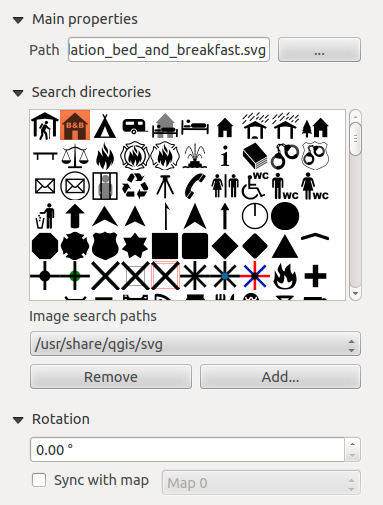Select the male WC icon
The image size is (383, 505).
point(285,186)
